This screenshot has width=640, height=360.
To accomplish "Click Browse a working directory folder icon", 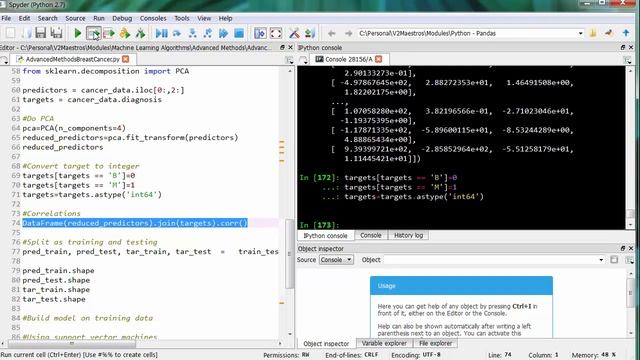I will 593,33.
